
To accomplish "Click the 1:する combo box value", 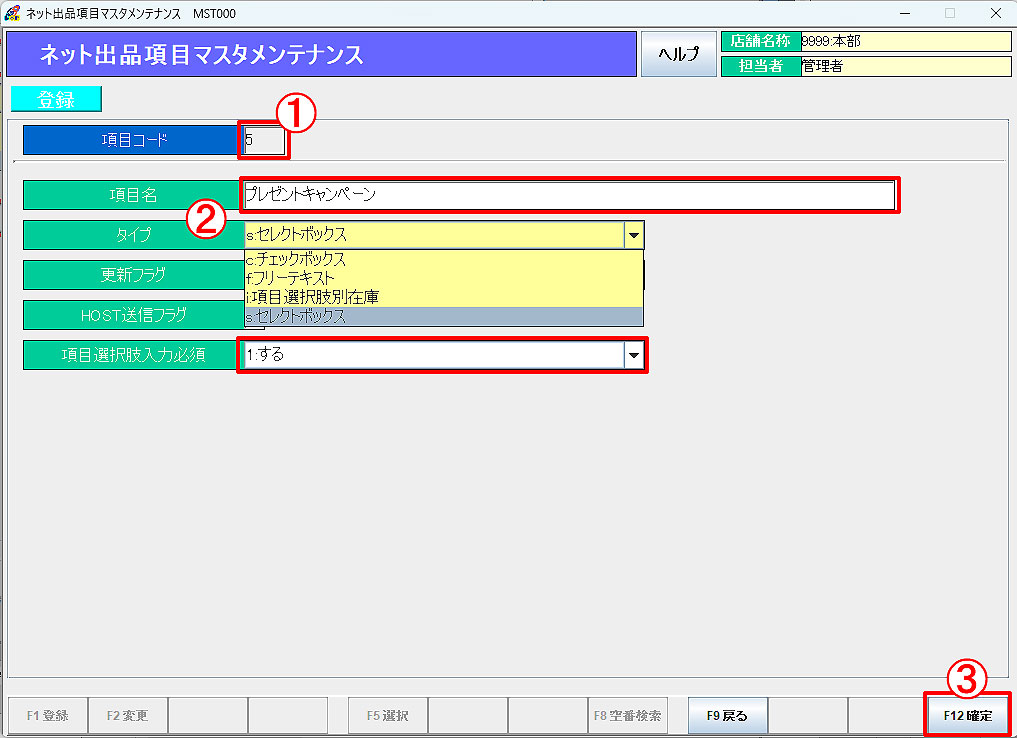I will click(x=434, y=355).
